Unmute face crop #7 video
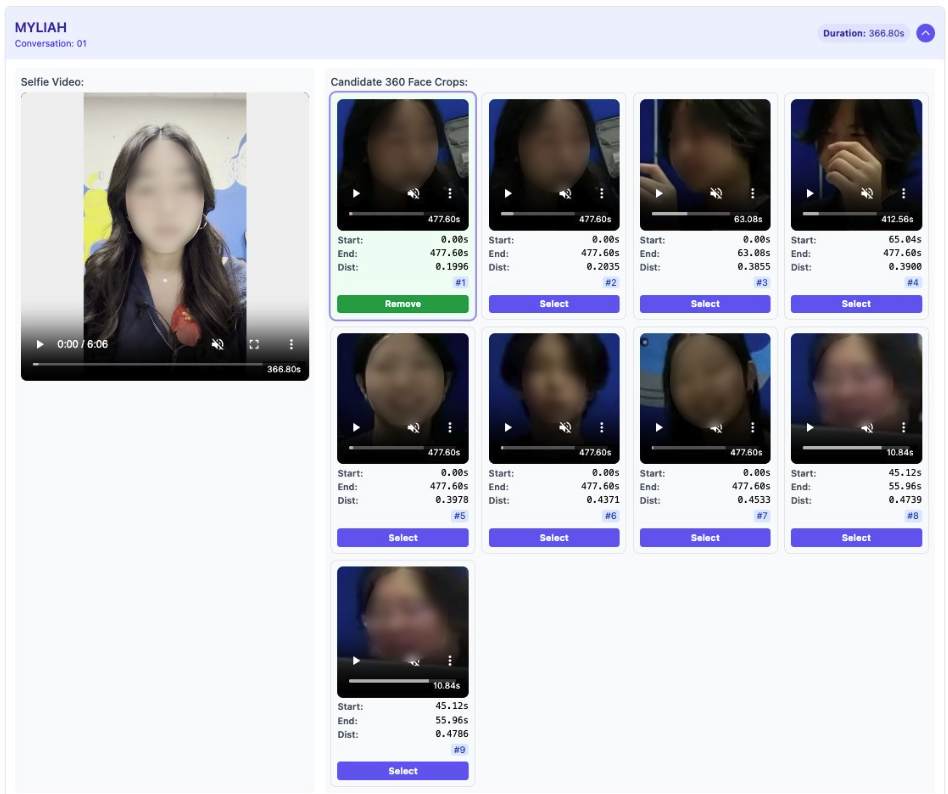The height and width of the screenshot is (794, 948). point(716,428)
